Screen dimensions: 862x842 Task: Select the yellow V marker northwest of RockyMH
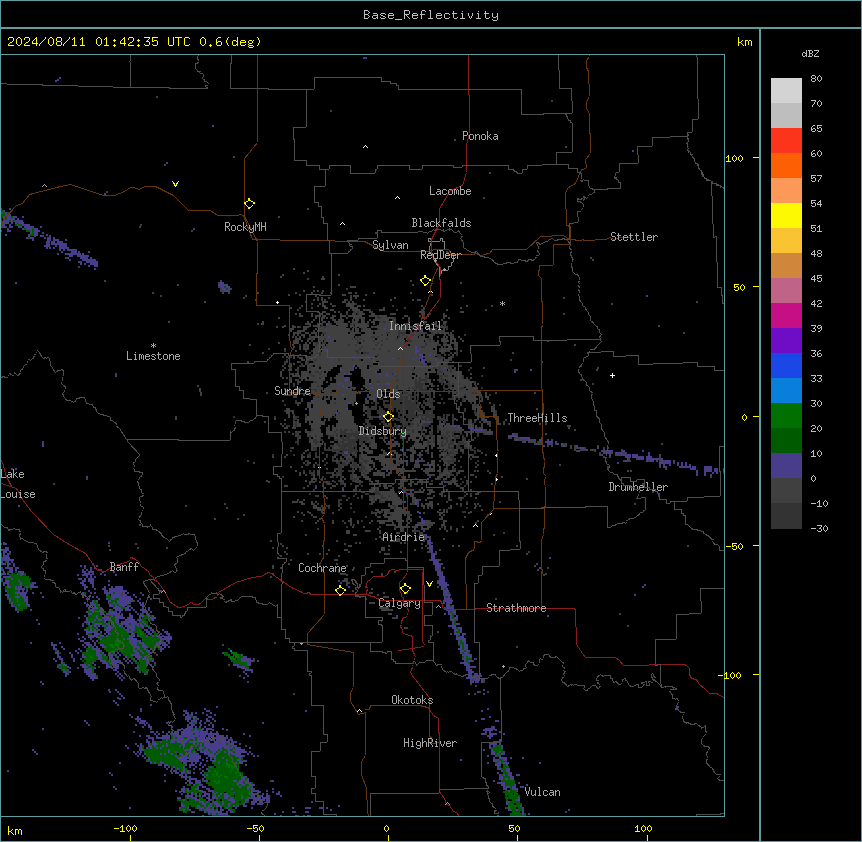[x=175, y=184]
